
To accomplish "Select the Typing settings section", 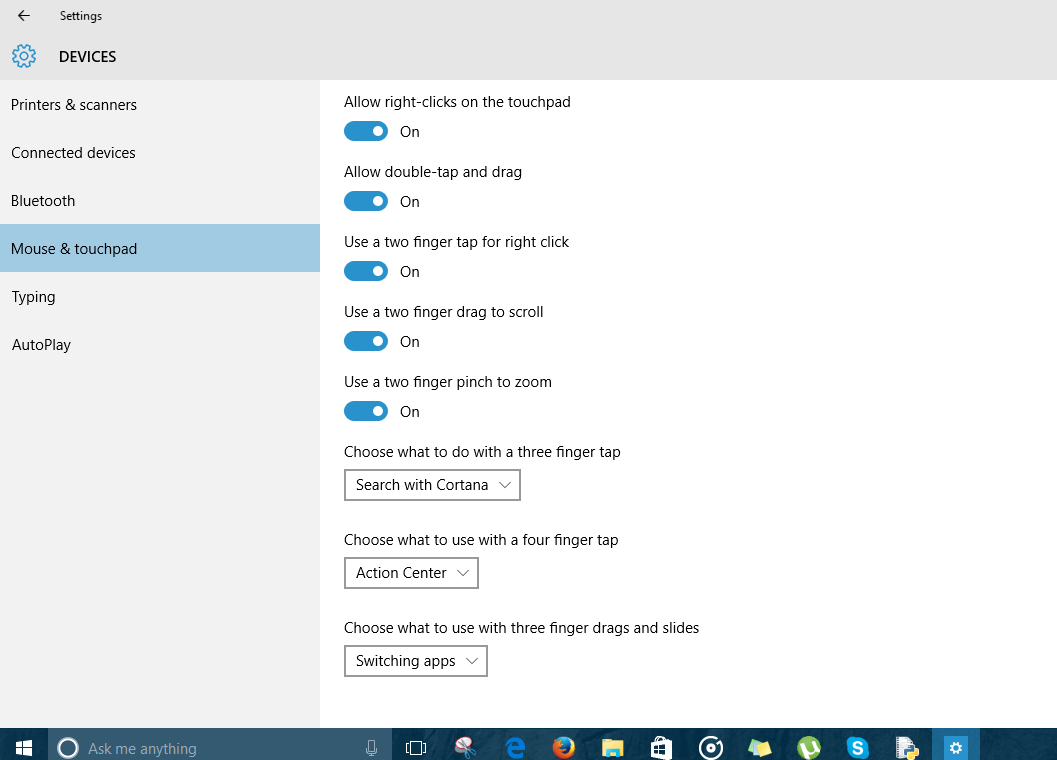I will [33, 296].
